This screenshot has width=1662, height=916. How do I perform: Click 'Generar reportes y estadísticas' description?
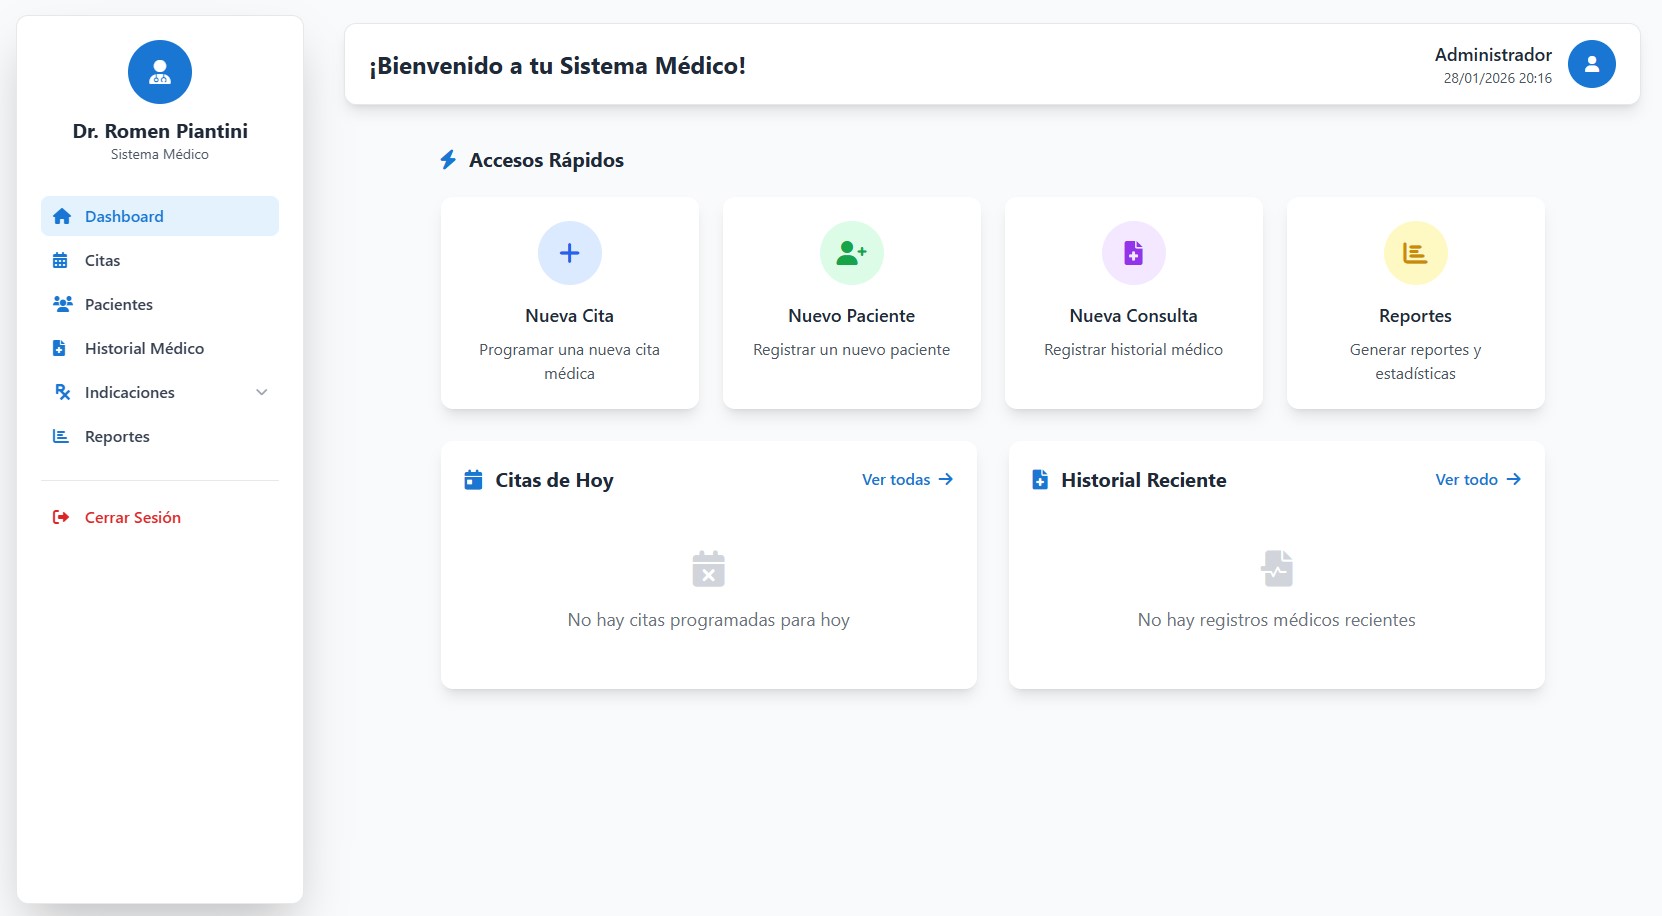coord(1416,361)
